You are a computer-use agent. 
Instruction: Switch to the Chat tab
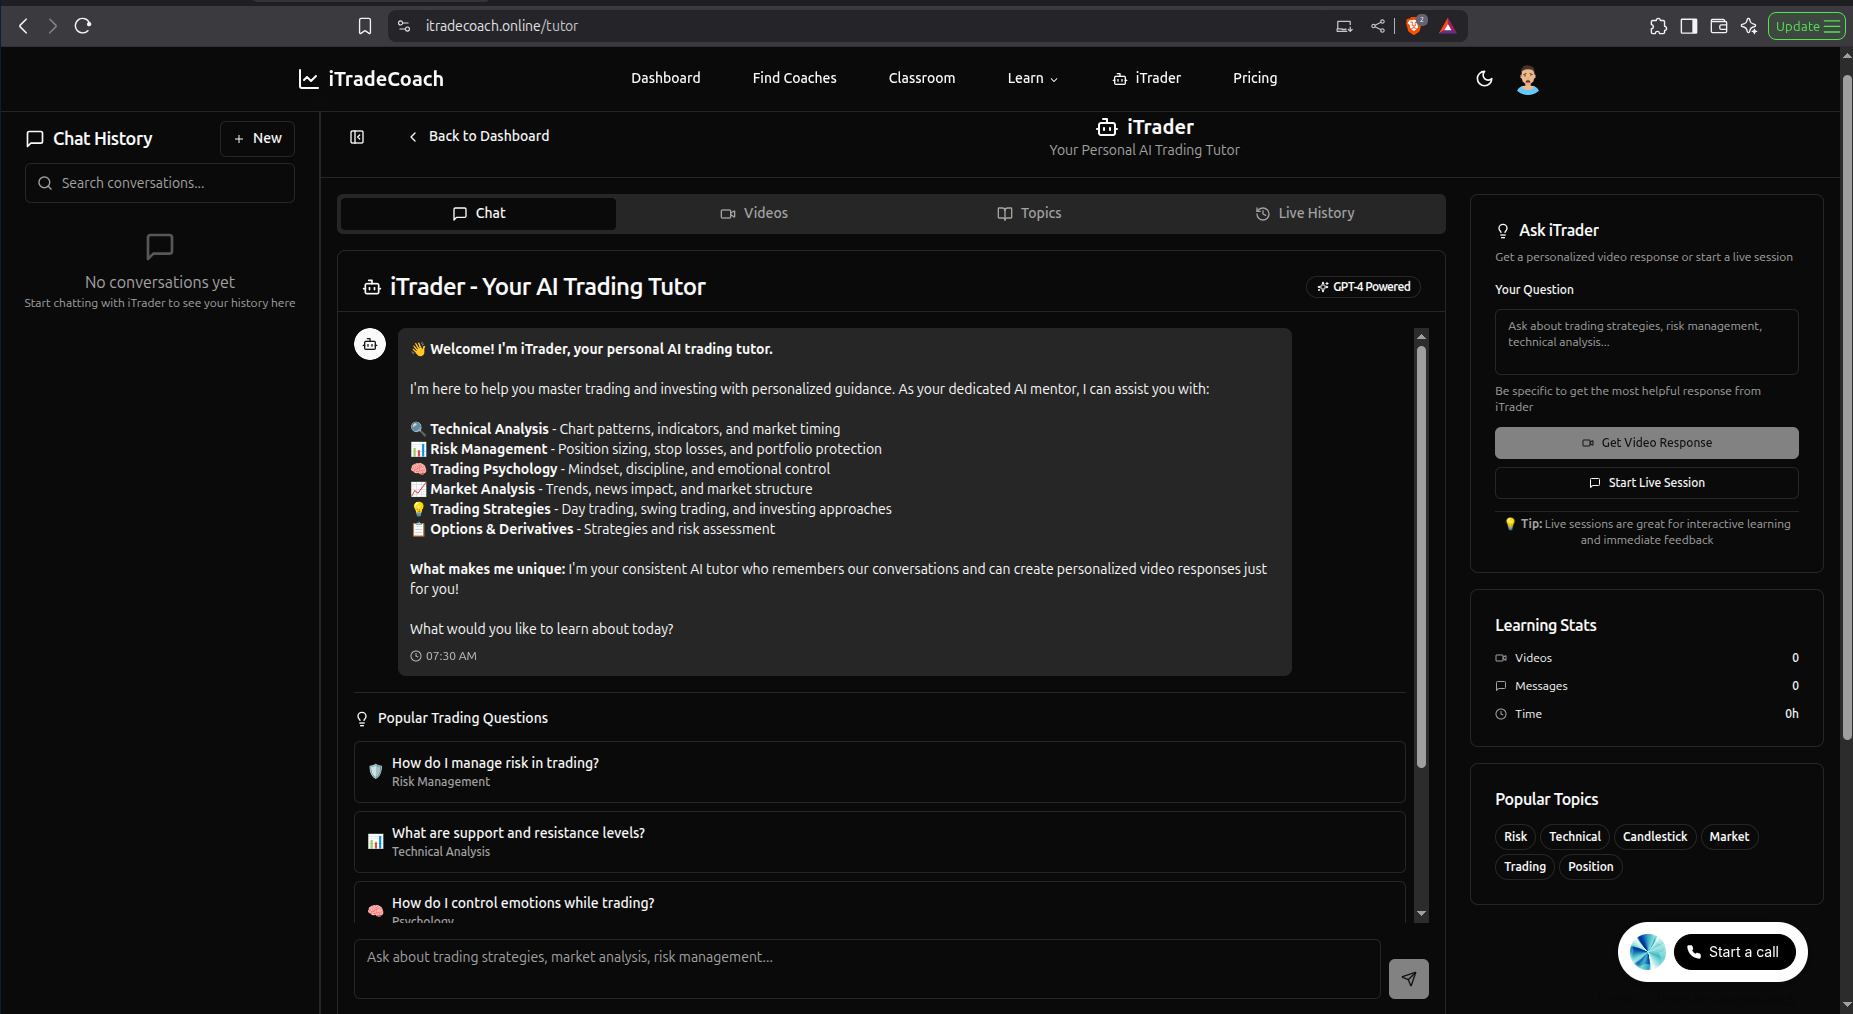pyautogui.click(x=479, y=213)
